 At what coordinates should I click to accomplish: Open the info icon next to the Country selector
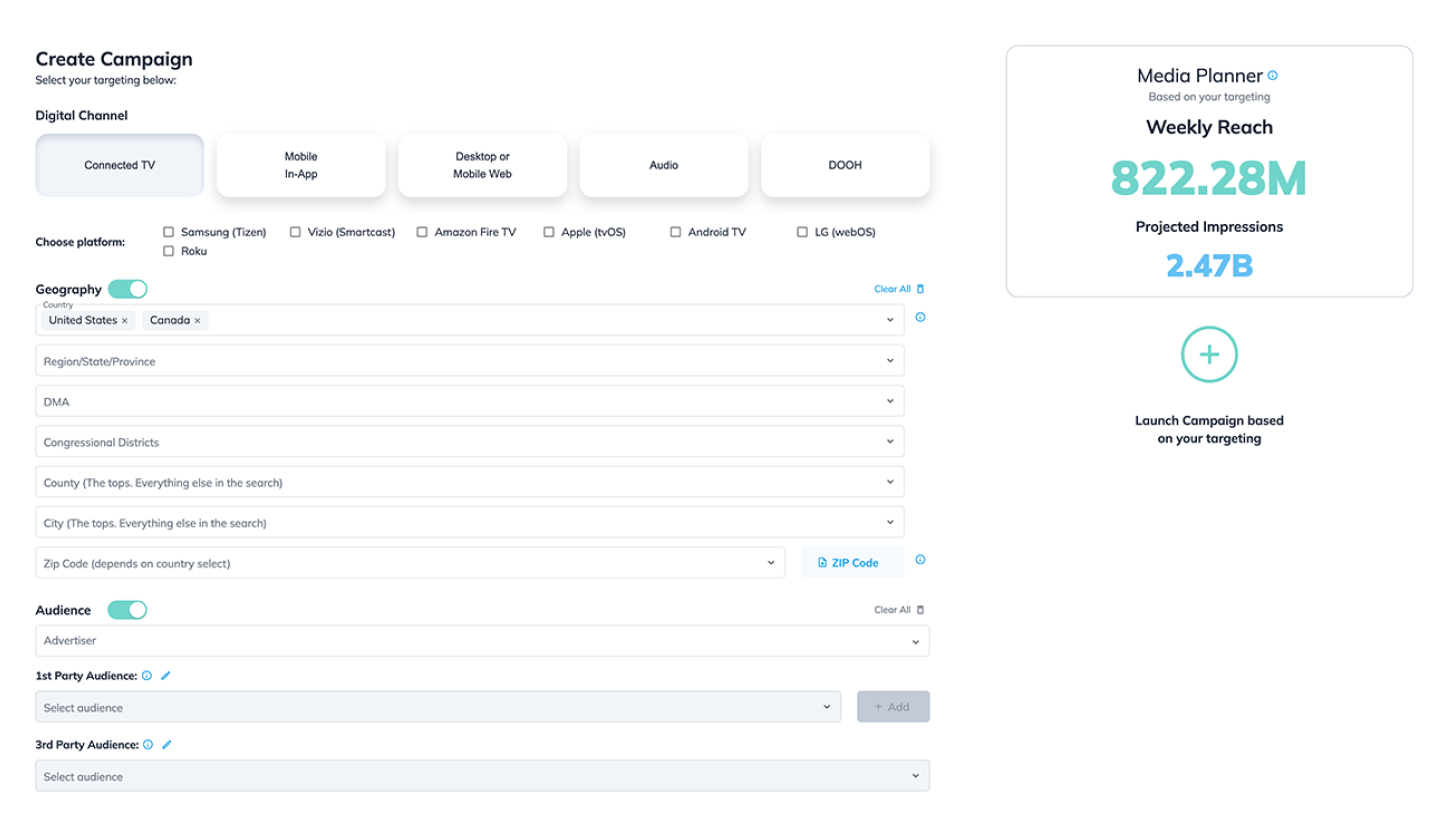[x=920, y=317]
